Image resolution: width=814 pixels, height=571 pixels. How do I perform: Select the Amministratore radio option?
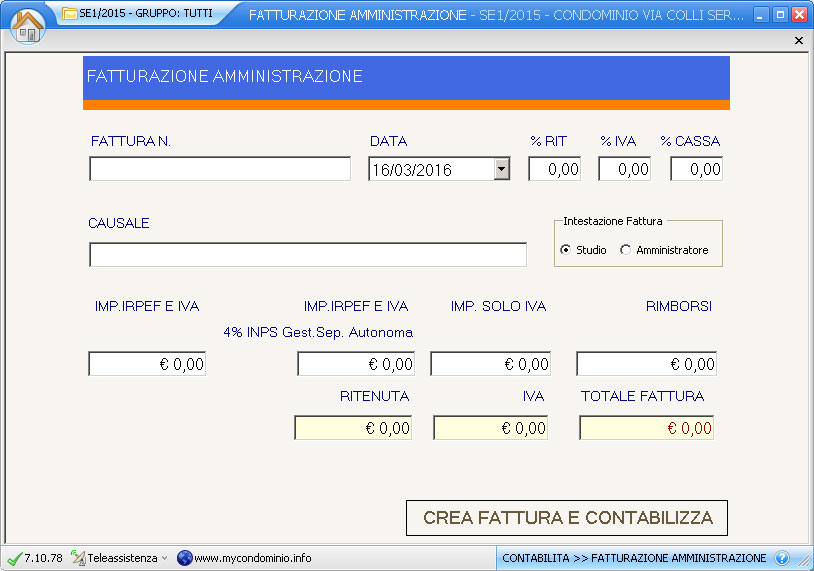(x=626, y=250)
